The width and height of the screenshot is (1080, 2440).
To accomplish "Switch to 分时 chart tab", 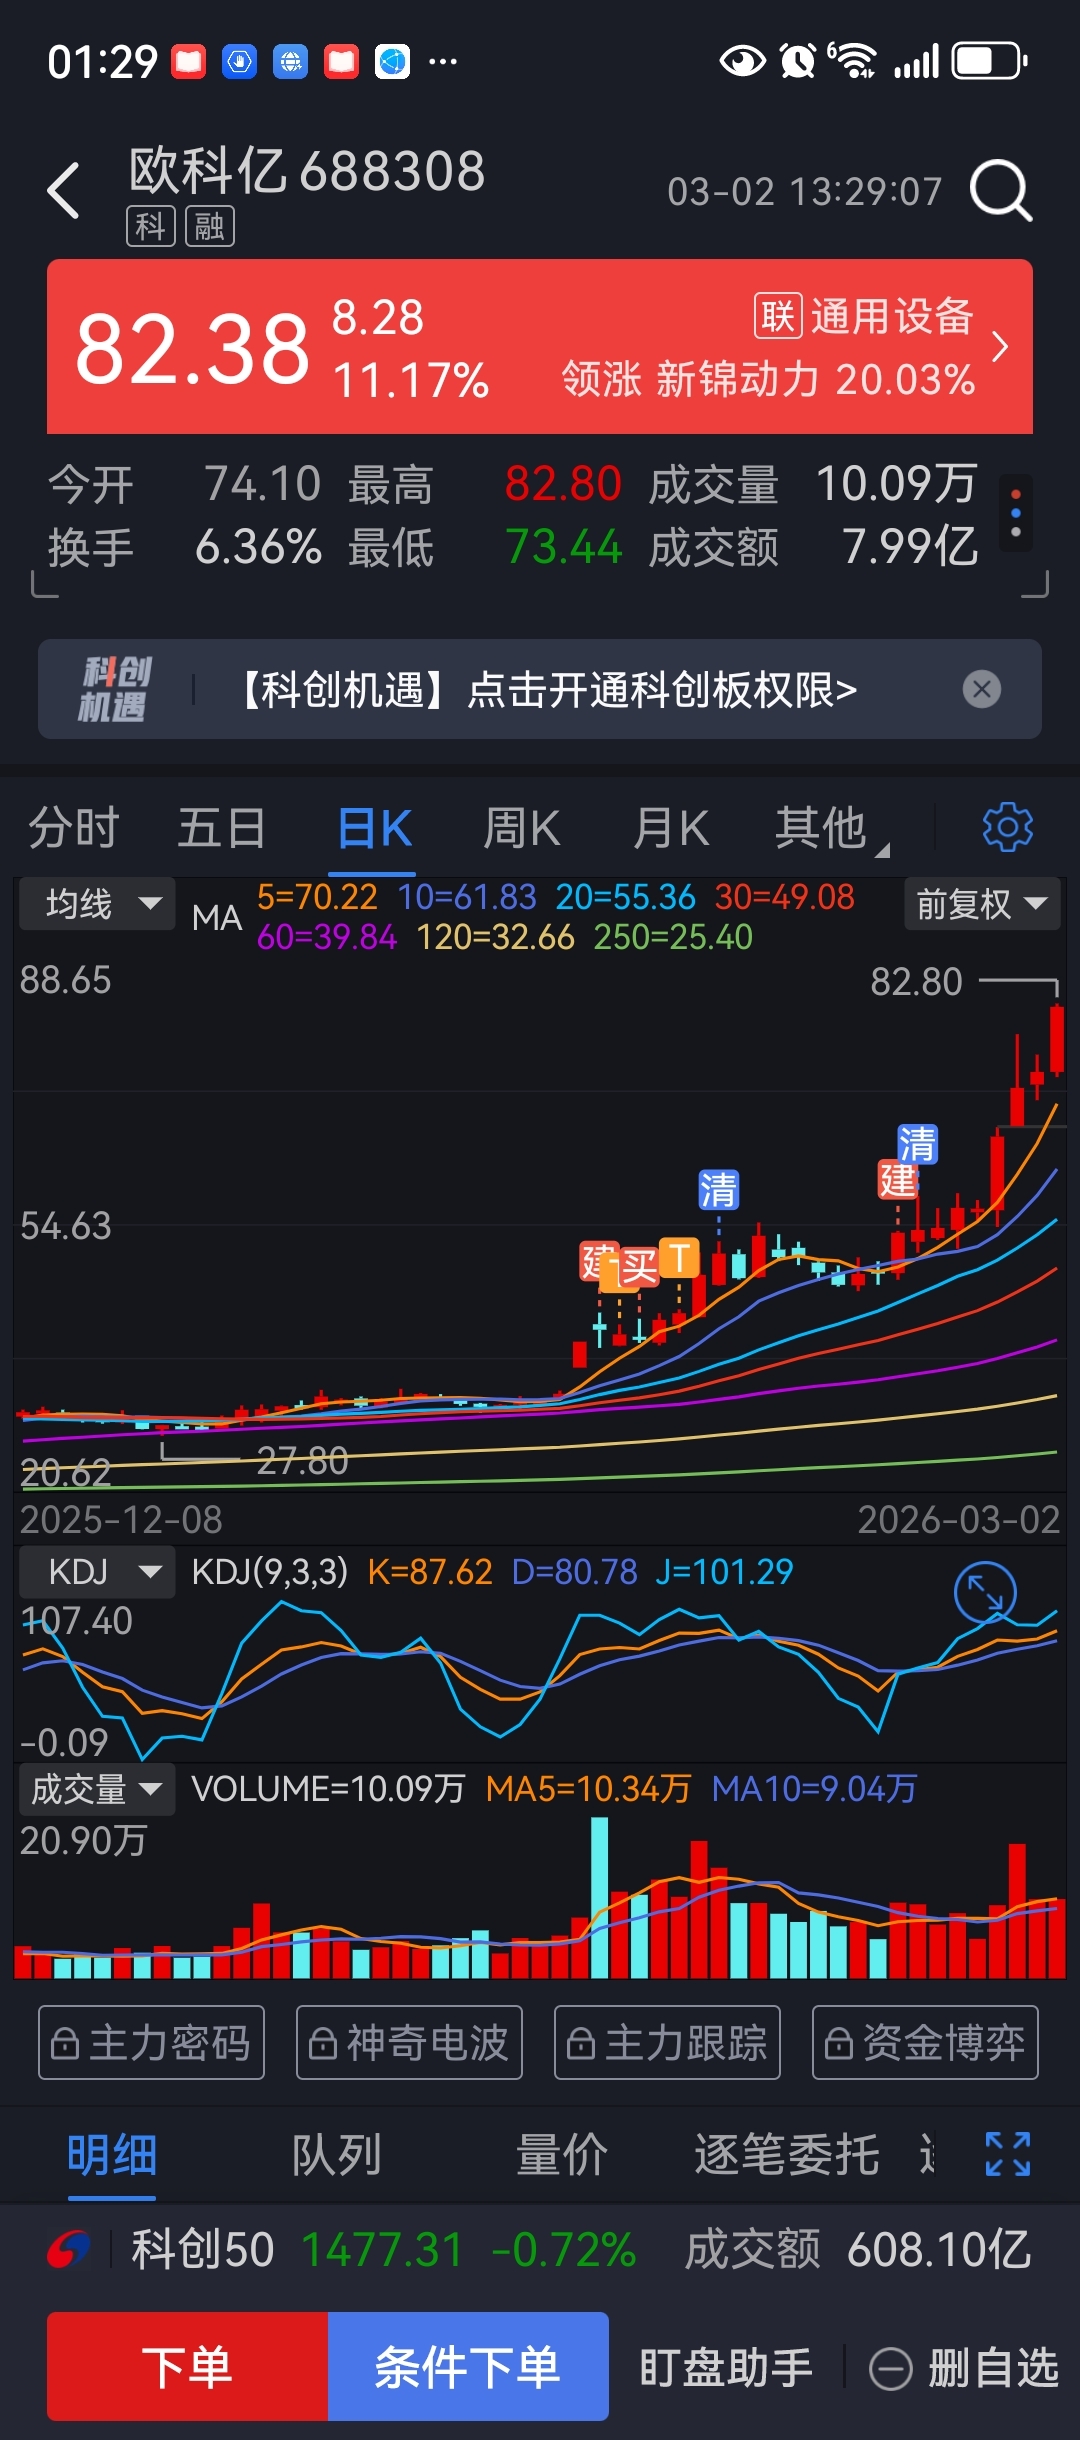I will [x=74, y=828].
